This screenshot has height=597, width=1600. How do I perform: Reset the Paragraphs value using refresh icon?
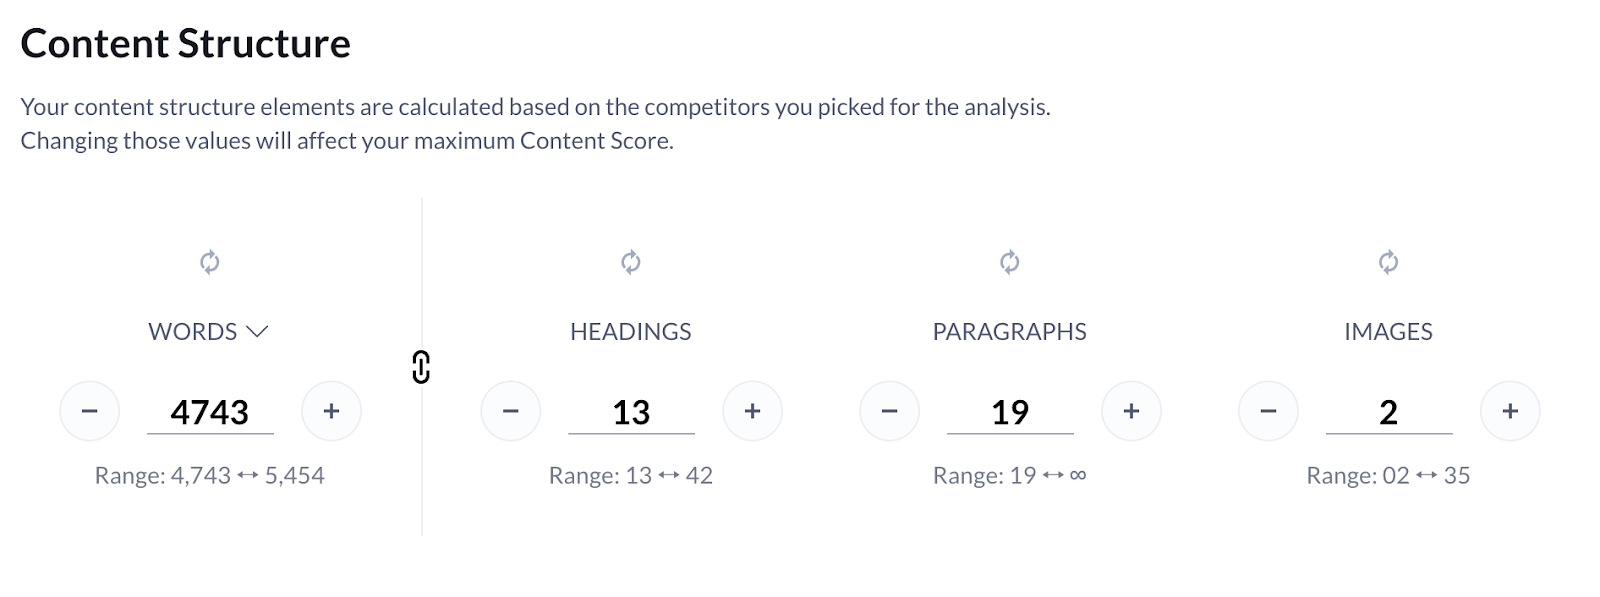(x=1009, y=261)
